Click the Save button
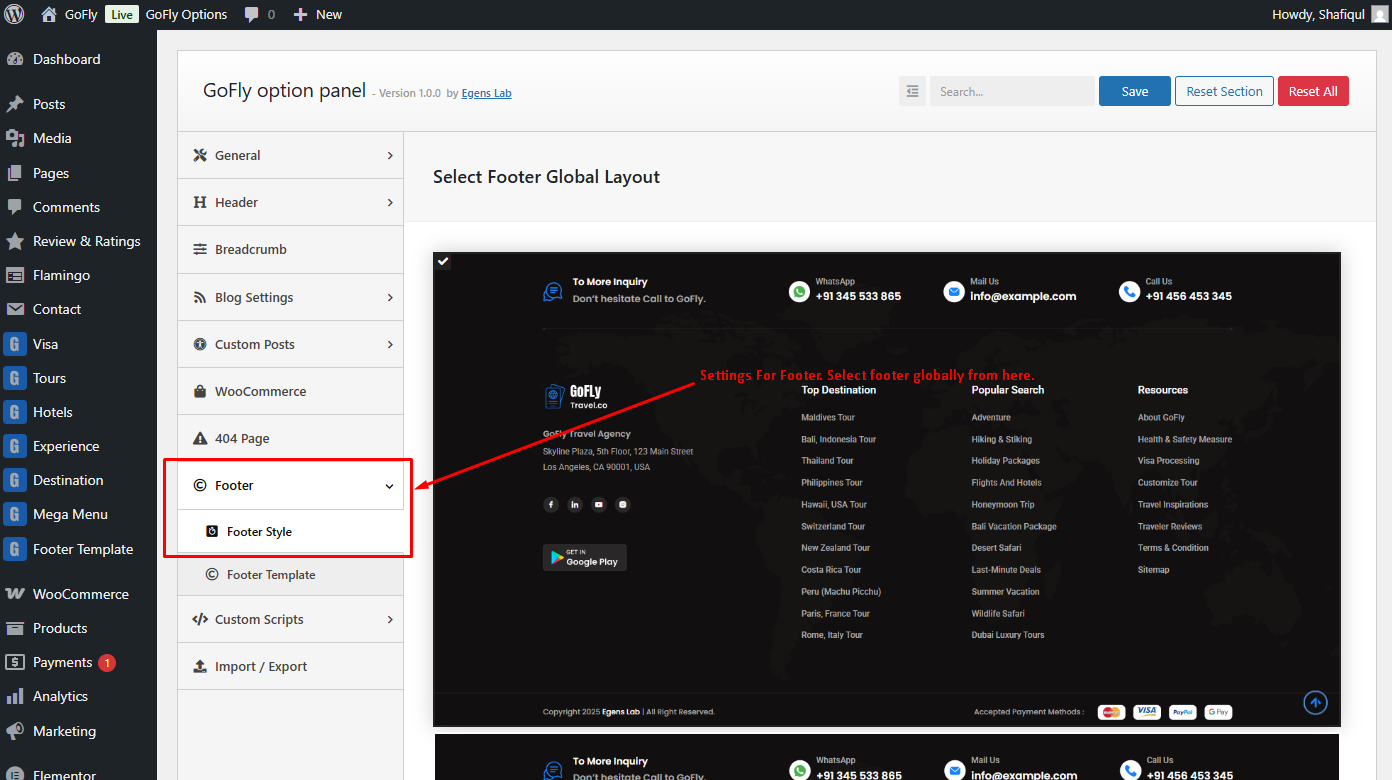The image size is (1392, 780). coord(1135,91)
